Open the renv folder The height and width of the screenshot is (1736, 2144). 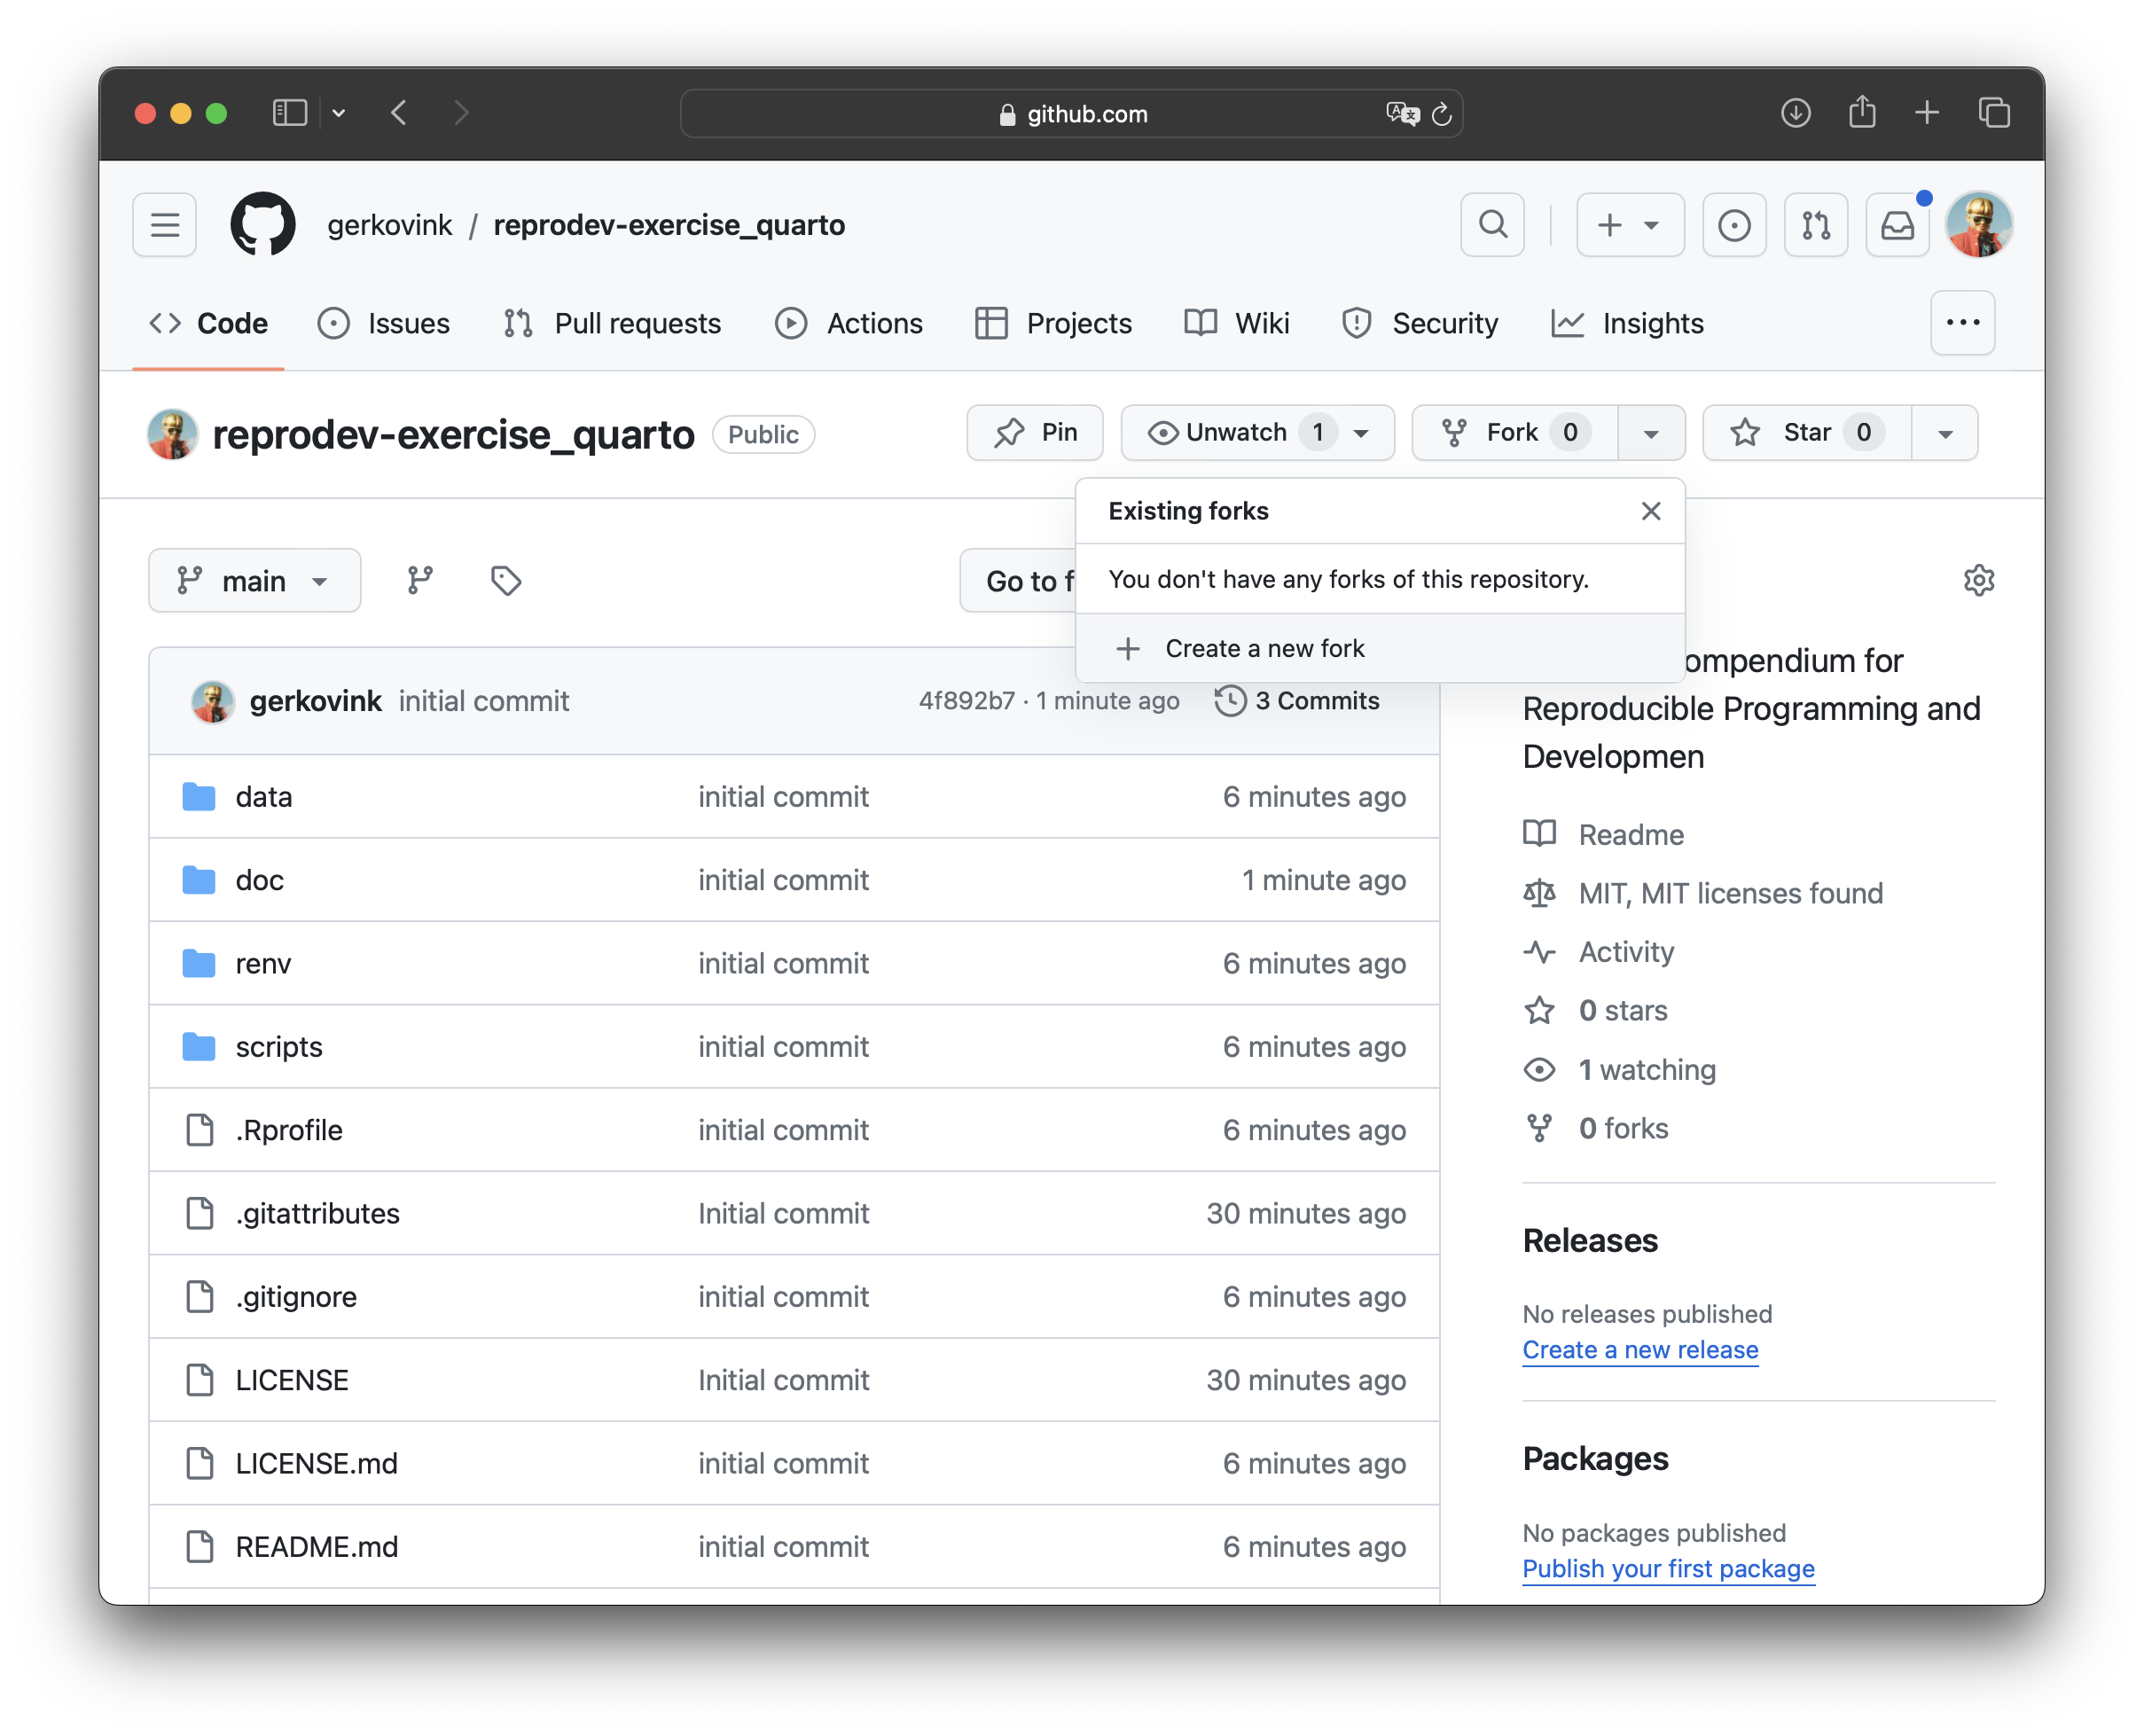[x=263, y=963]
